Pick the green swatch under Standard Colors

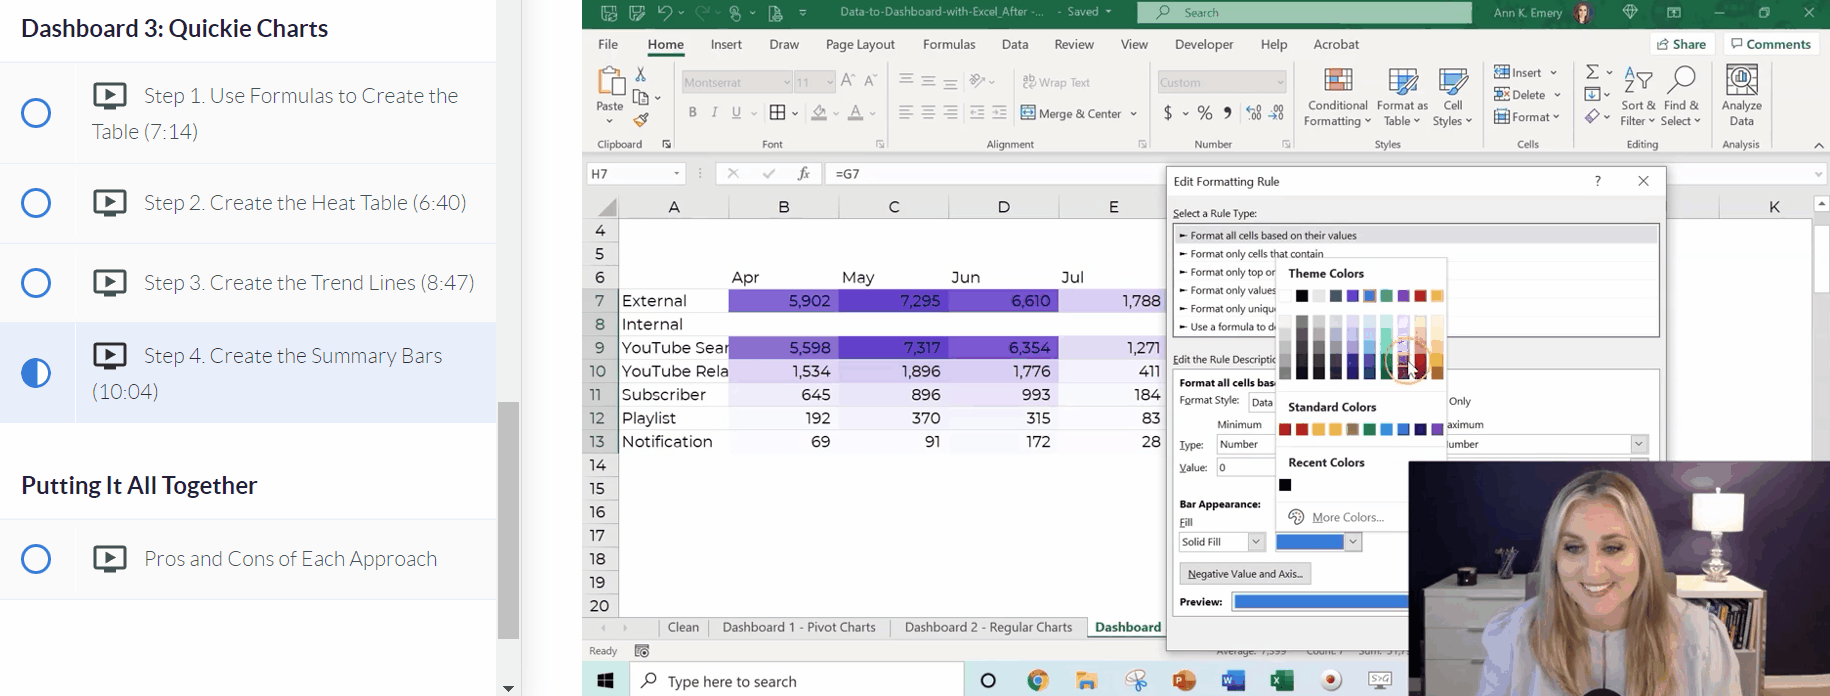pos(1370,430)
